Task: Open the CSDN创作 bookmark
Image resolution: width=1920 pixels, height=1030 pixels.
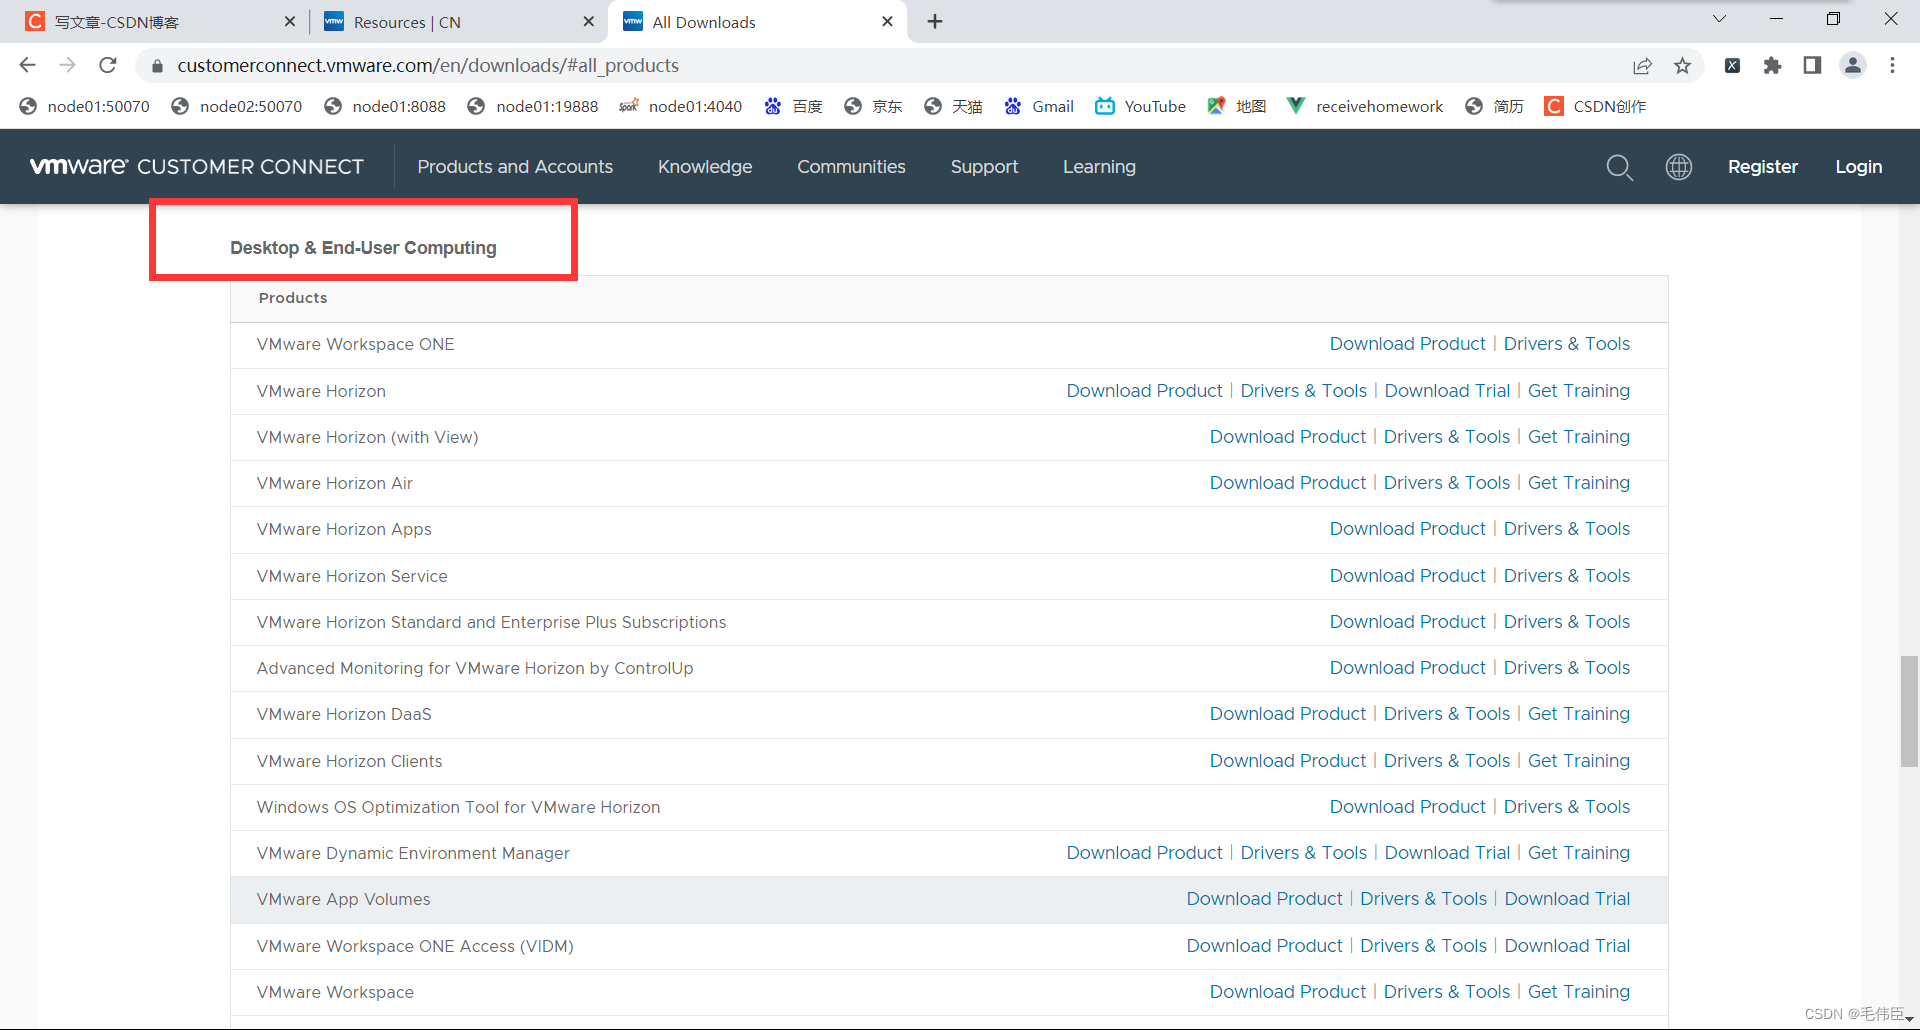Action: (x=1595, y=106)
